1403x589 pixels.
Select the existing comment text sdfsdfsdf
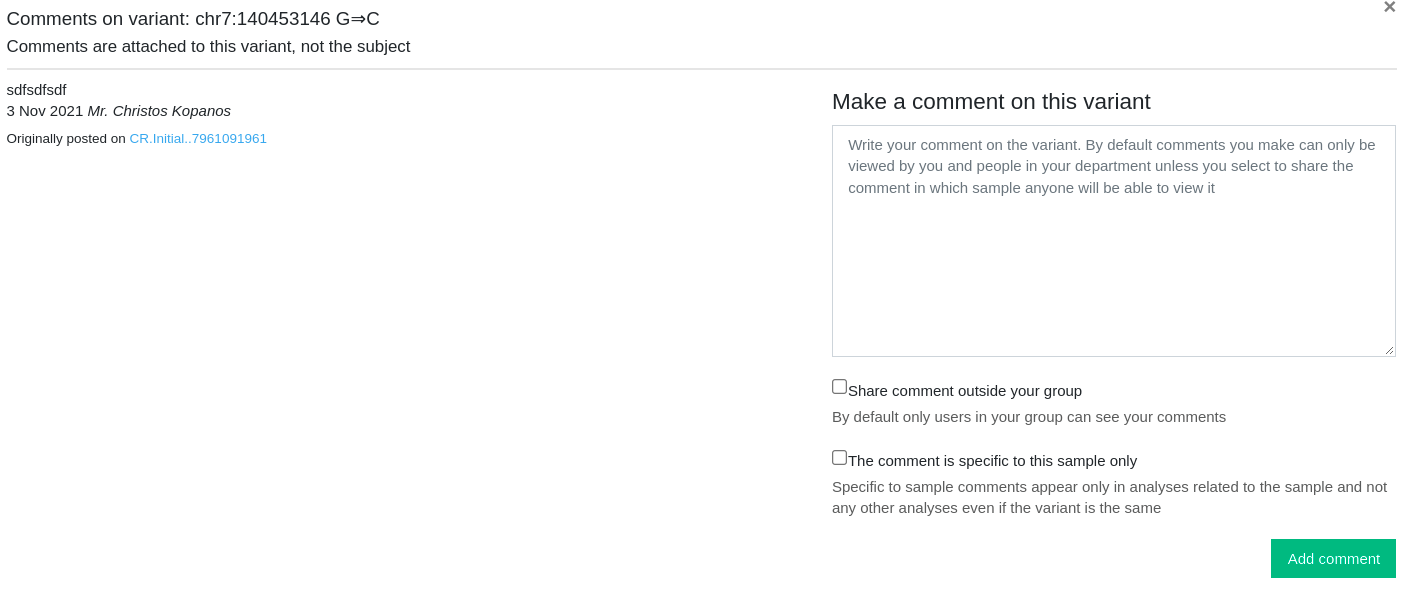tap(36, 90)
